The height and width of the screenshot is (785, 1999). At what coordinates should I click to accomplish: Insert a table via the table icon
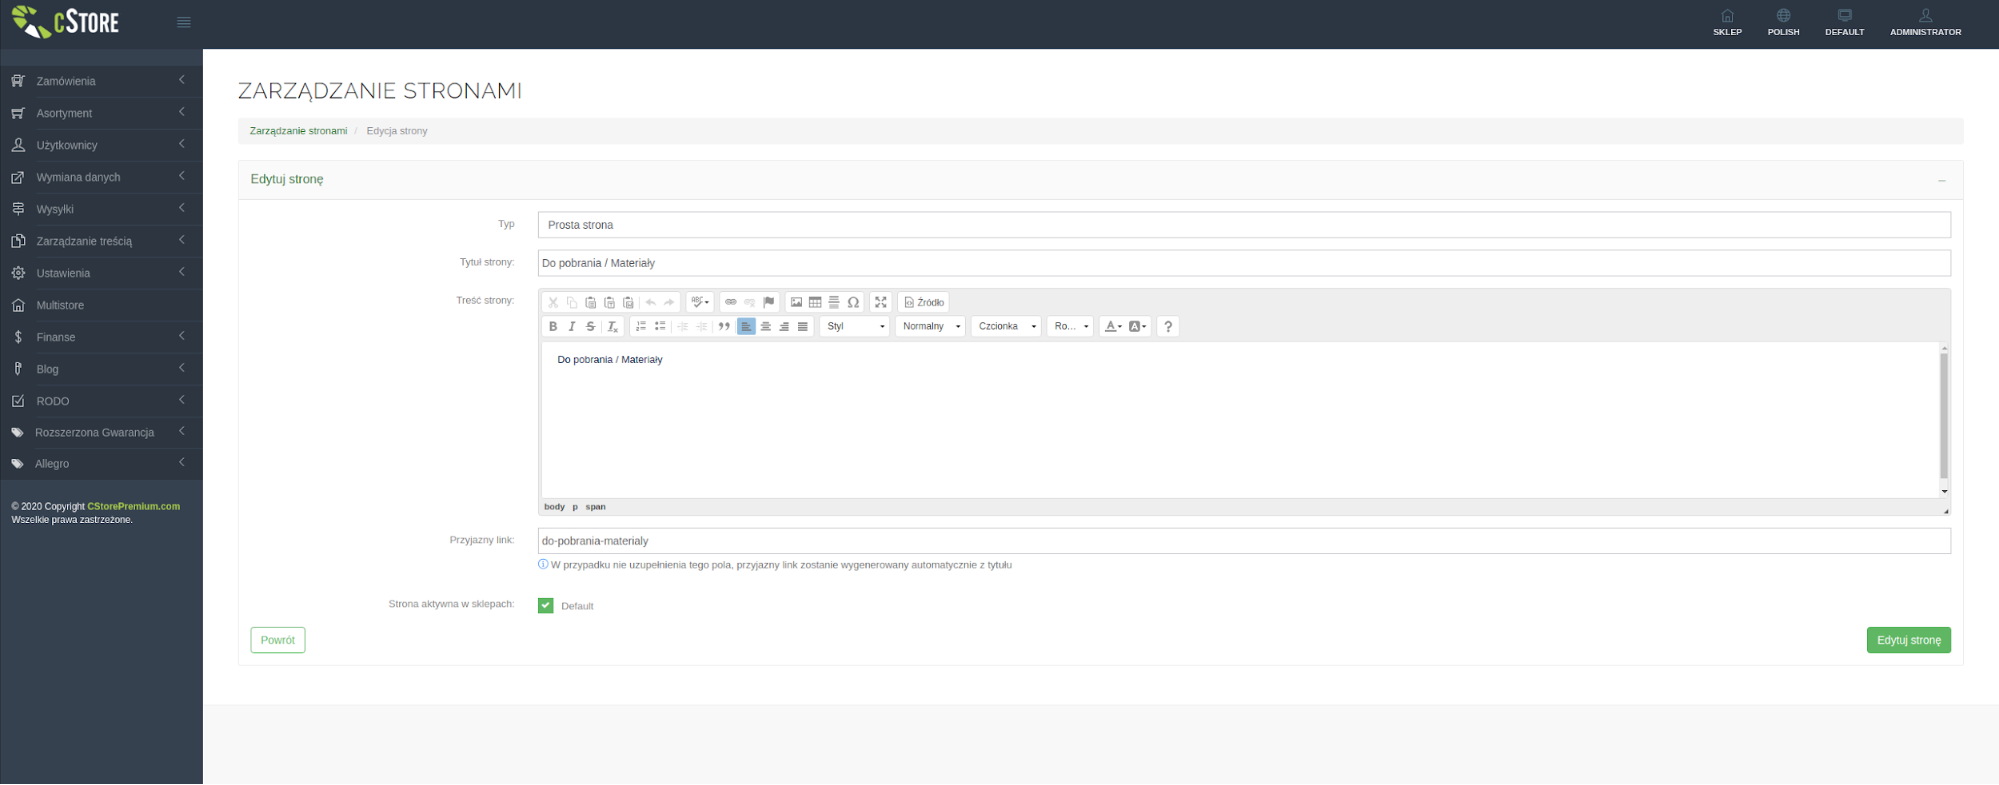tap(815, 302)
